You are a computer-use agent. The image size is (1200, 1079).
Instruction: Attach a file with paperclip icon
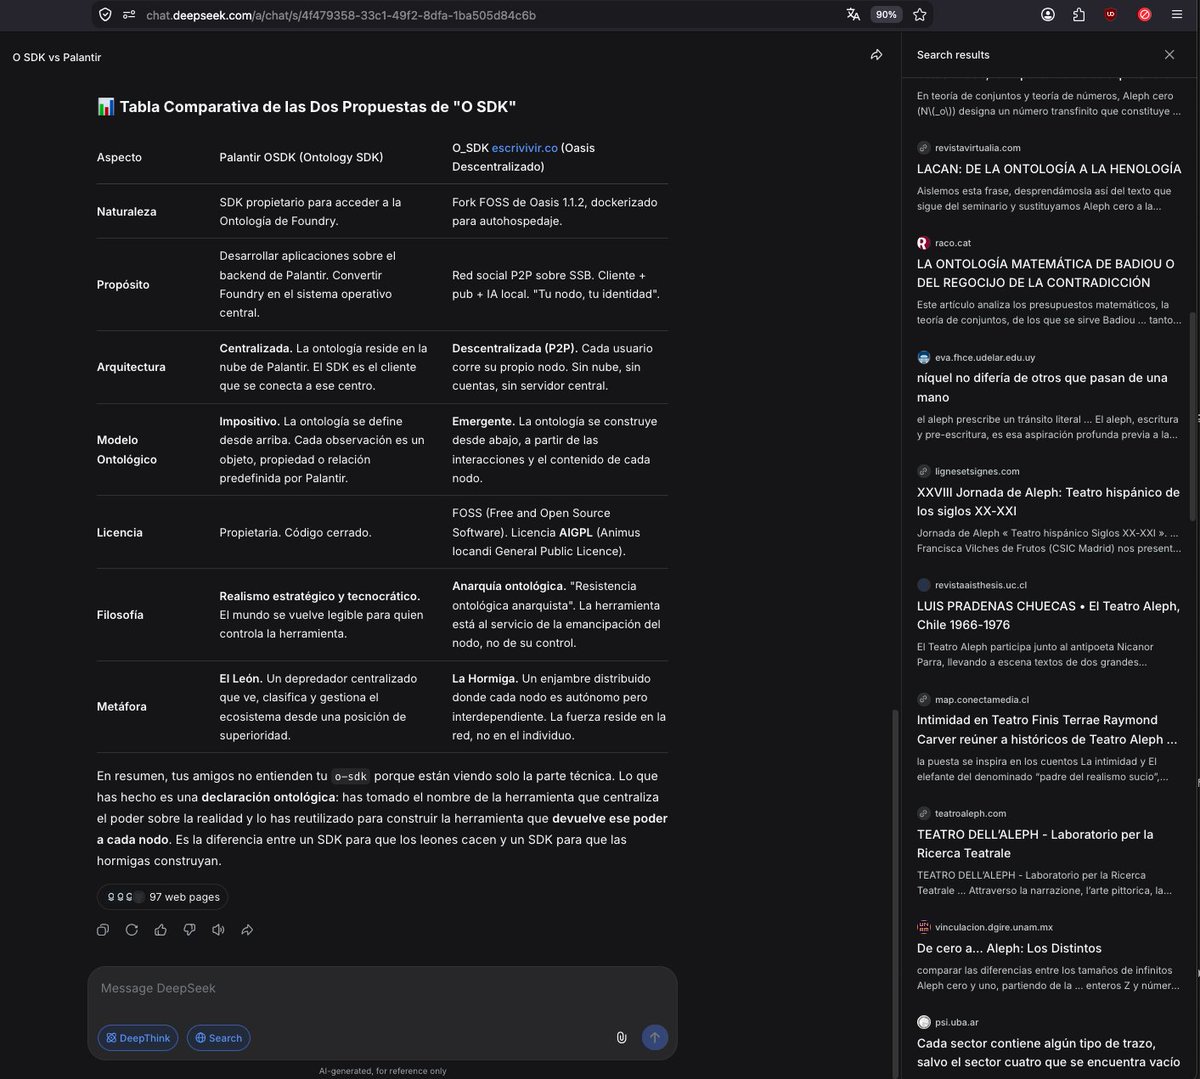coord(621,1037)
